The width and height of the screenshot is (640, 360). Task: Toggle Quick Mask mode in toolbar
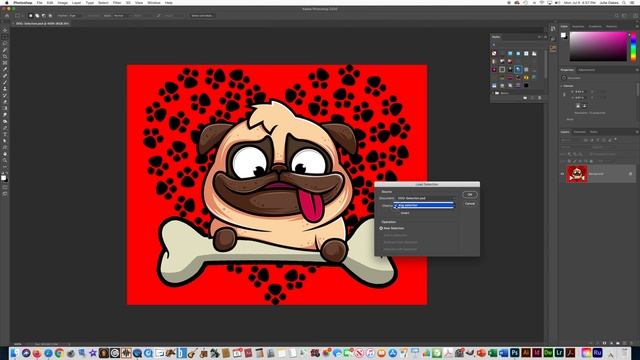point(4,188)
